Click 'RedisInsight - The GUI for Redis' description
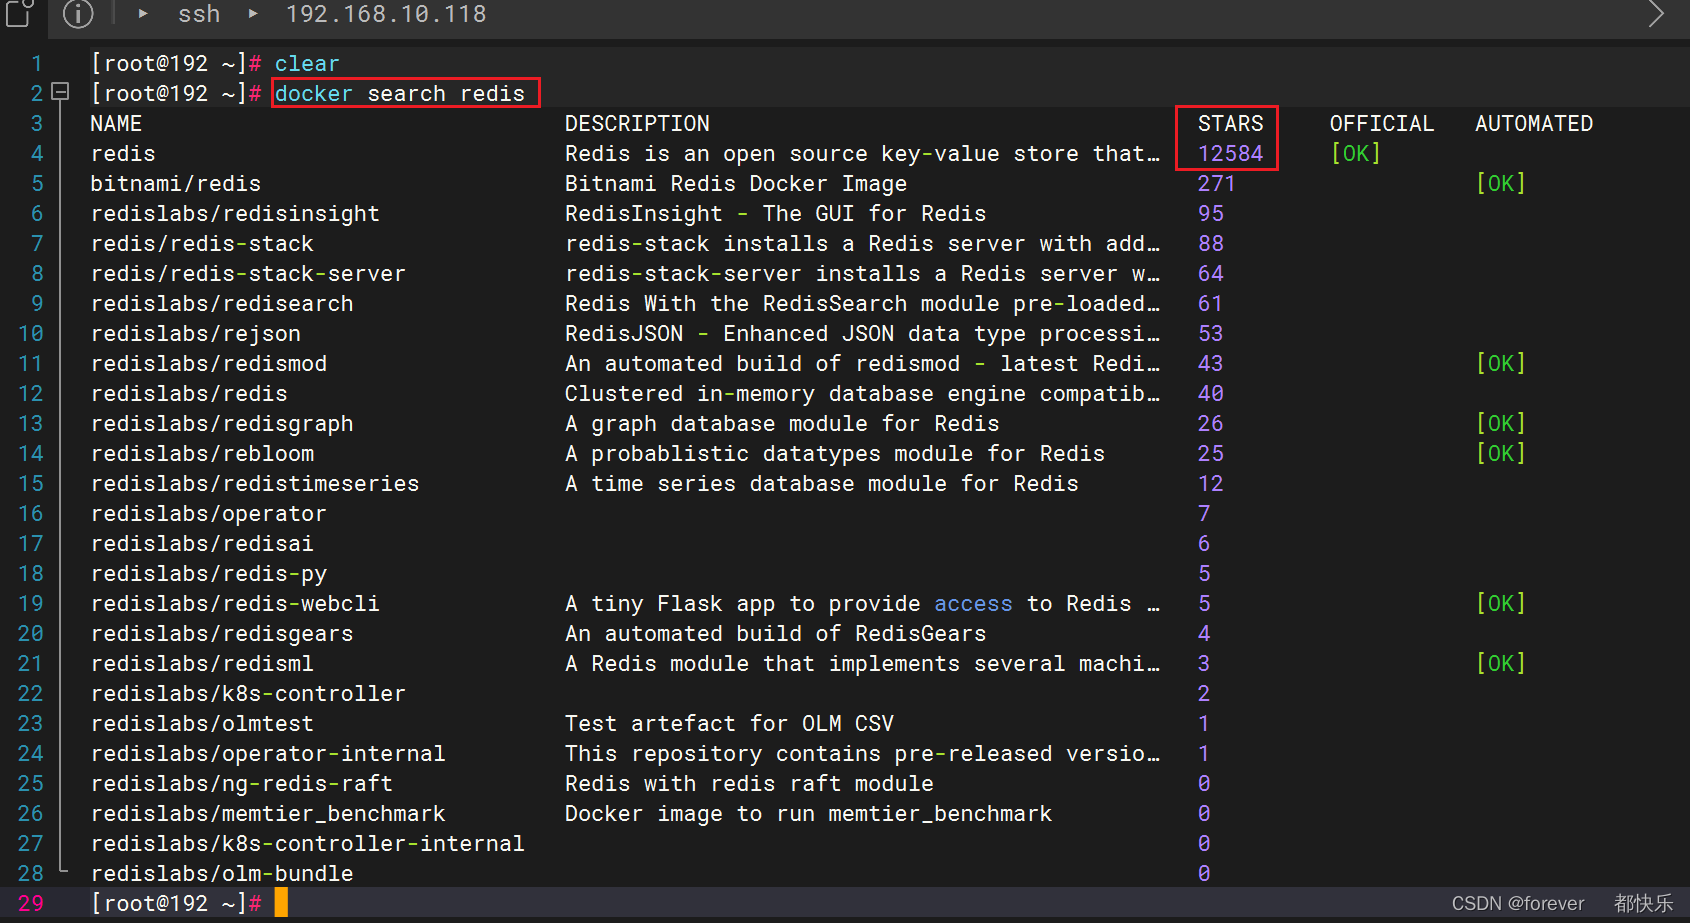 coord(776,213)
